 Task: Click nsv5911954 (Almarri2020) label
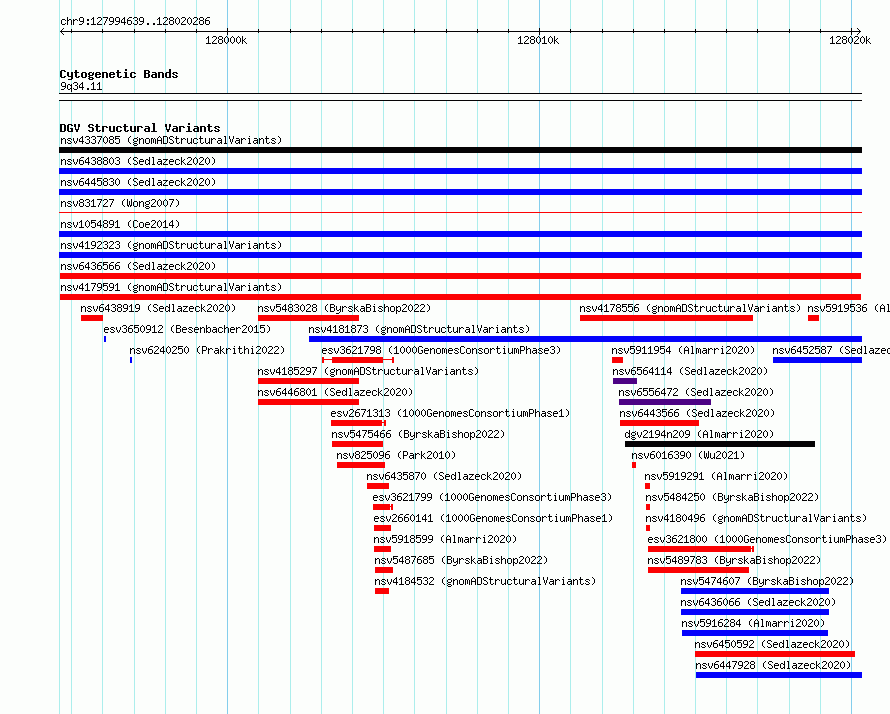[683, 350]
